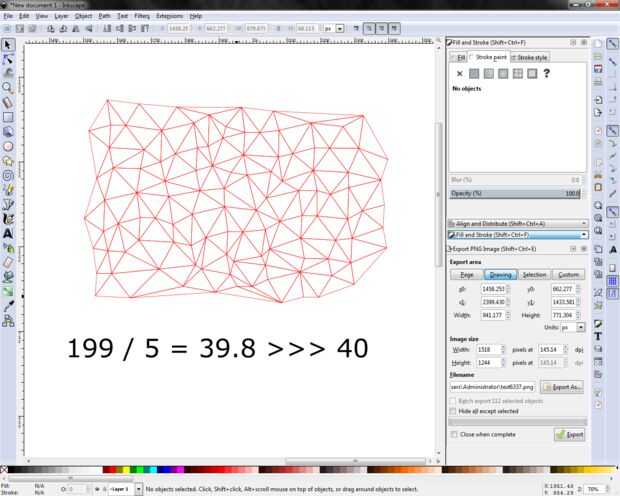This screenshot has width=620, height=496.
Task: Toggle current layer visibility in status bar
Action: click(97, 489)
